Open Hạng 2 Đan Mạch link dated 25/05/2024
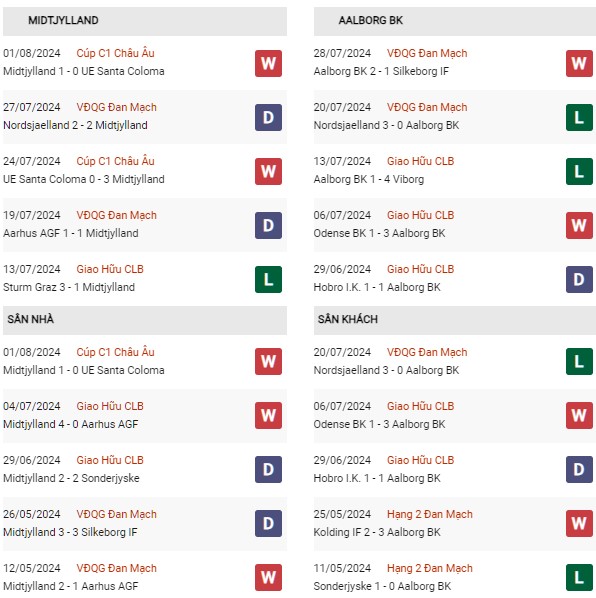Screen dimensions: 596x598 [429, 514]
